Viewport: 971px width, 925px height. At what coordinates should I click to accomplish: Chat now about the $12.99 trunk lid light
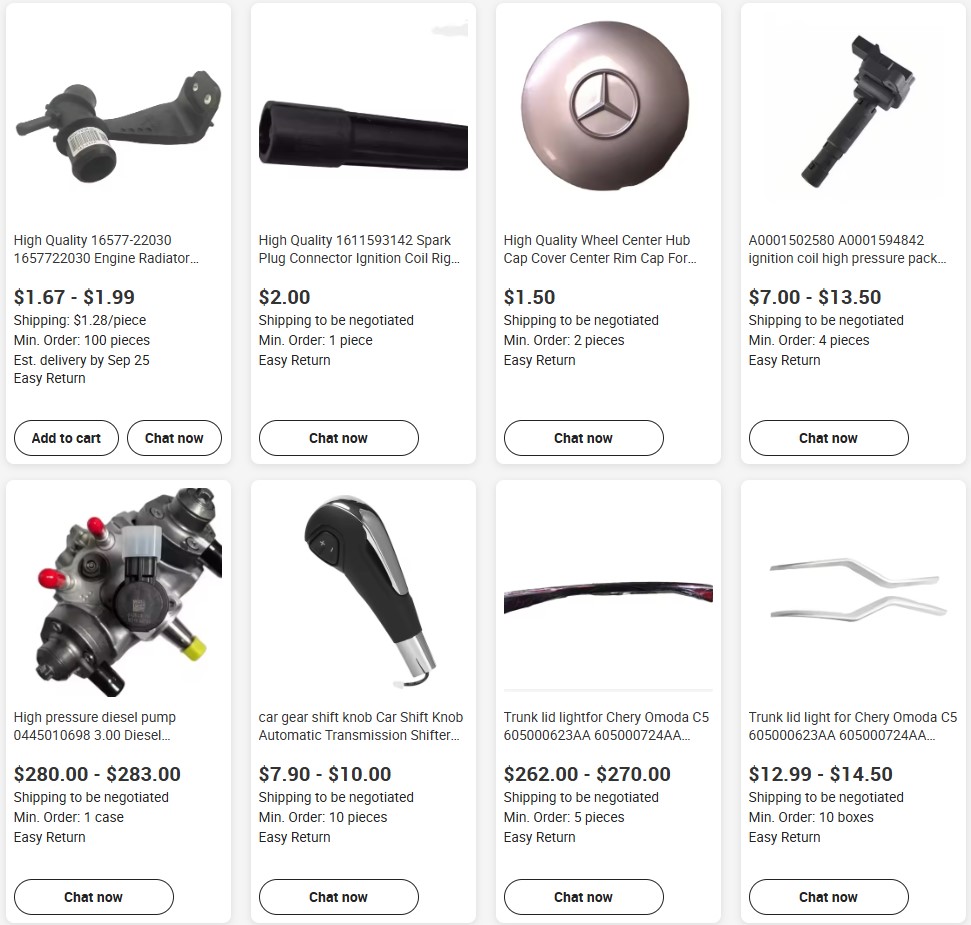click(829, 897)
